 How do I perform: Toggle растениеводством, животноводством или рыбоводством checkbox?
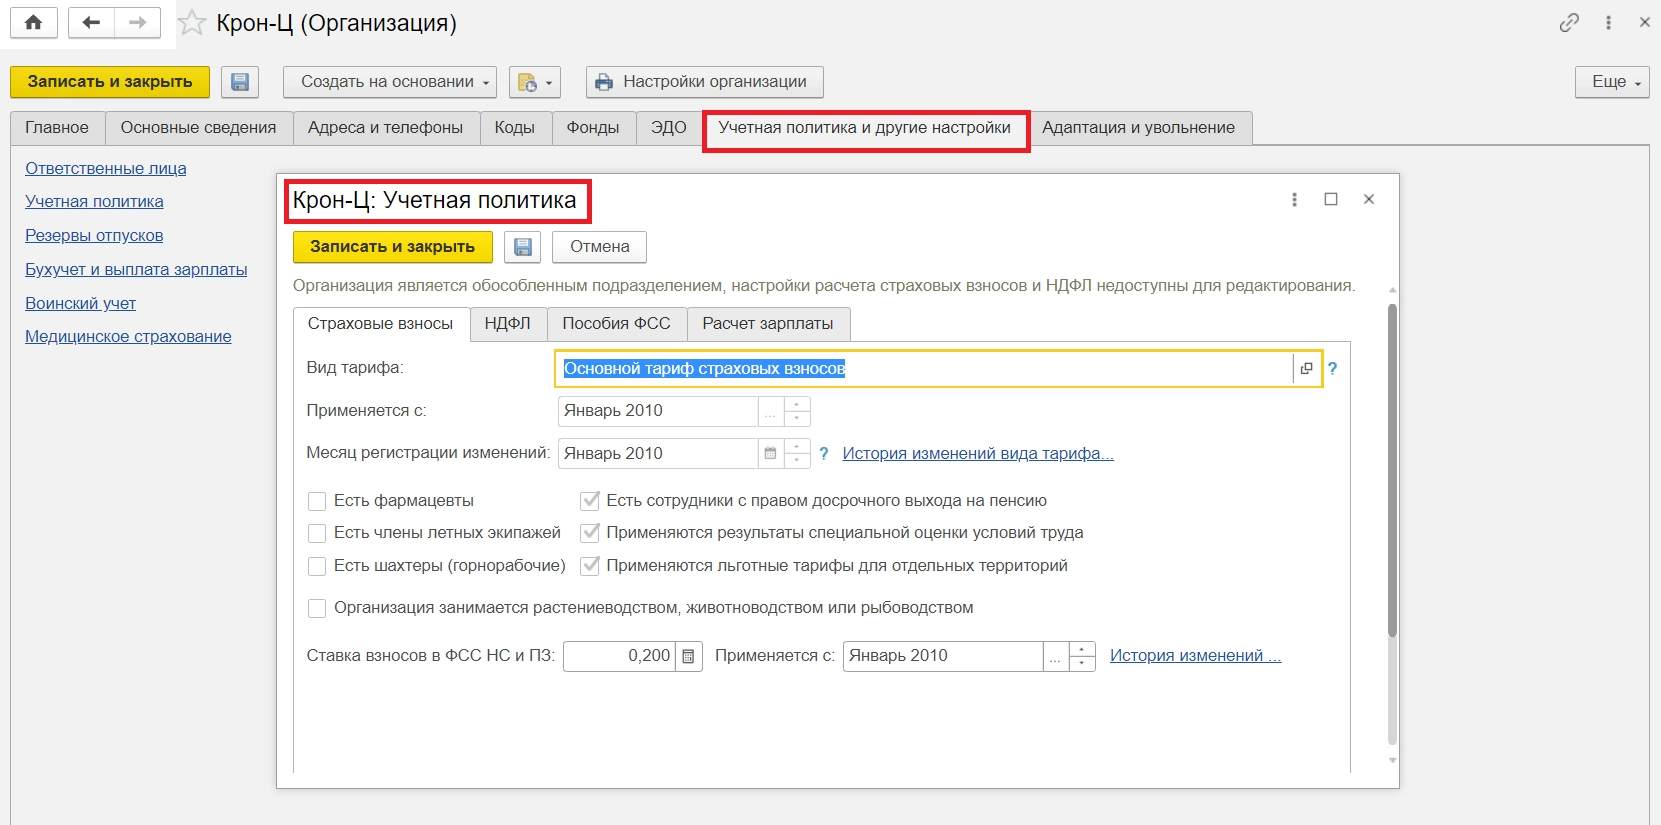(317, 608)
